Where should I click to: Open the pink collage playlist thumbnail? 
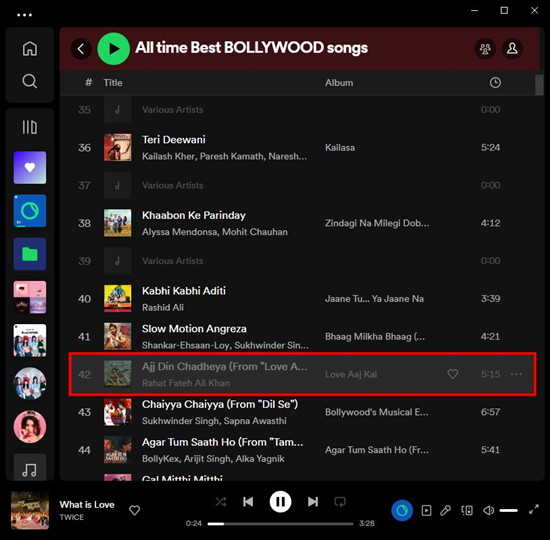[x=30, y=297]
